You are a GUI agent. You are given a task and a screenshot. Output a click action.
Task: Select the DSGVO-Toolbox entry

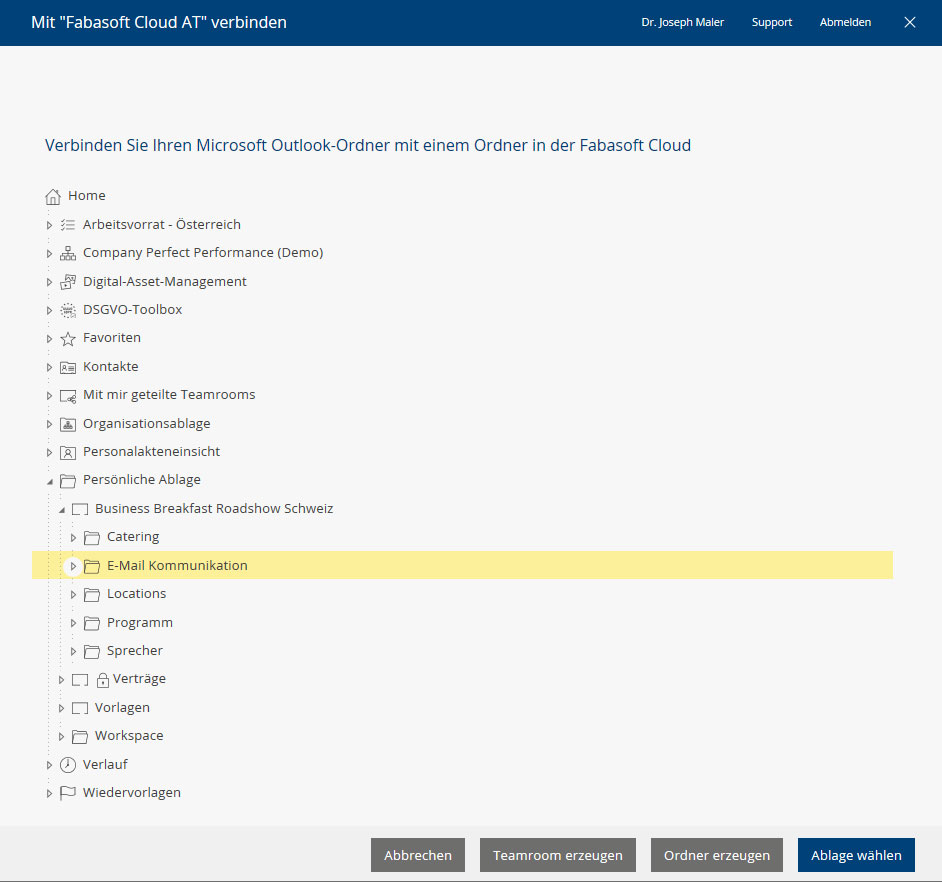(x=132, y=309)
